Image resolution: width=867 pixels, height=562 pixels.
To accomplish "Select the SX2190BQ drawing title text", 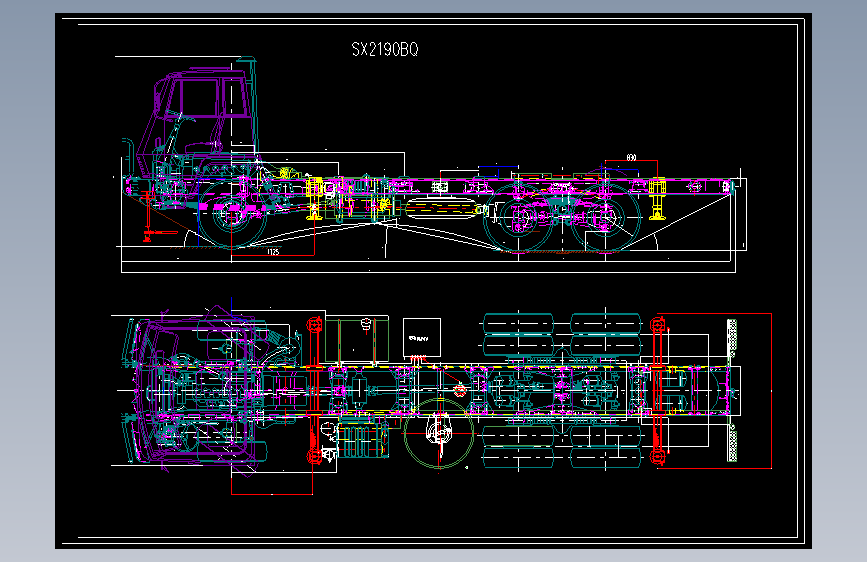I will coord(385,50).
